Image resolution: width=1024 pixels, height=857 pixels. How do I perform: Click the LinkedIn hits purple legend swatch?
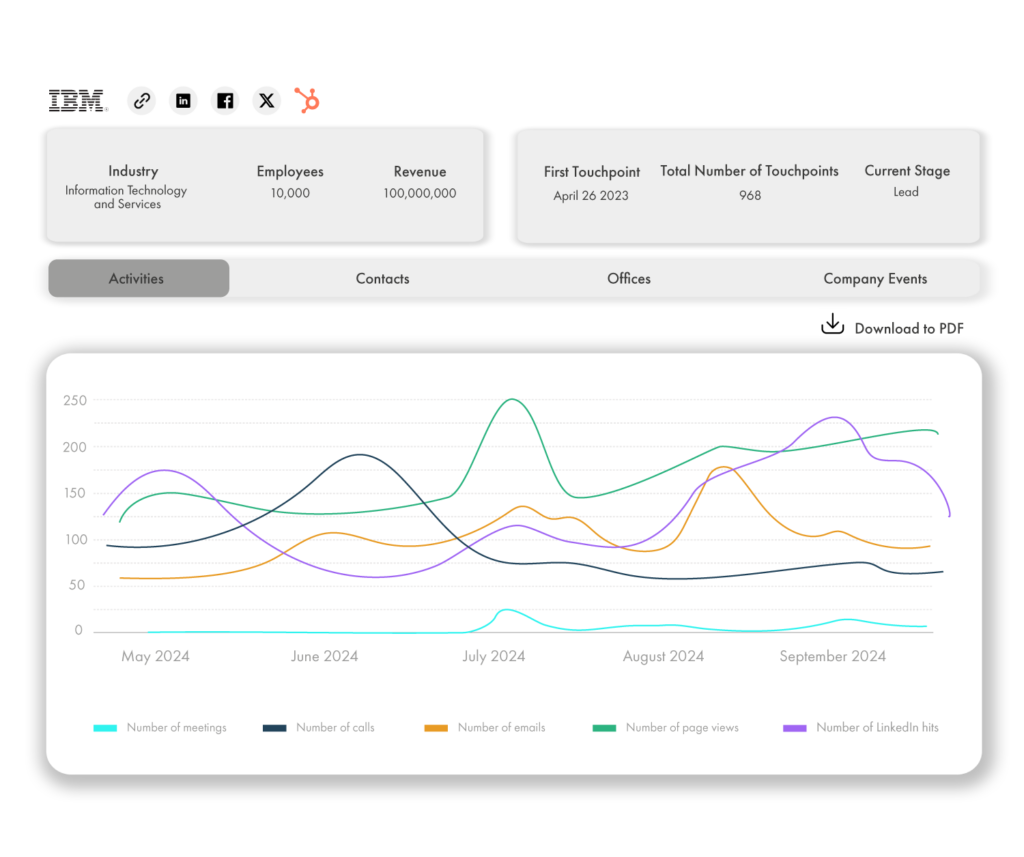pyautogui.click(x=794, y=728)
